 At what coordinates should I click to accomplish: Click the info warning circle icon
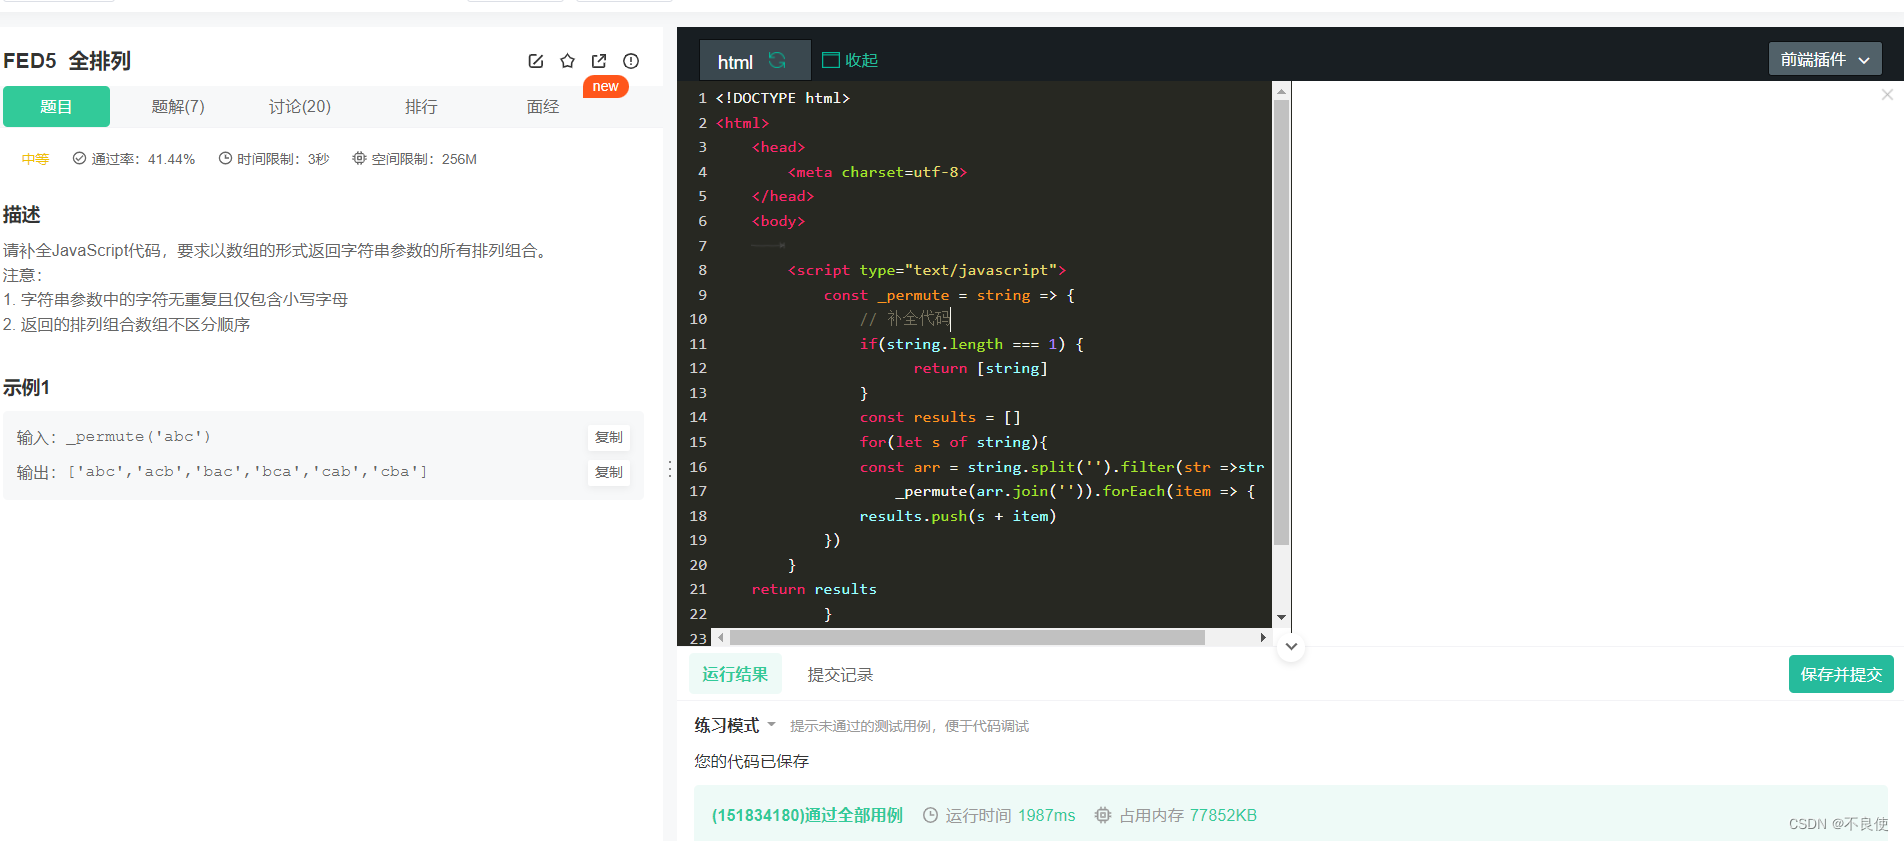point(631,61)
